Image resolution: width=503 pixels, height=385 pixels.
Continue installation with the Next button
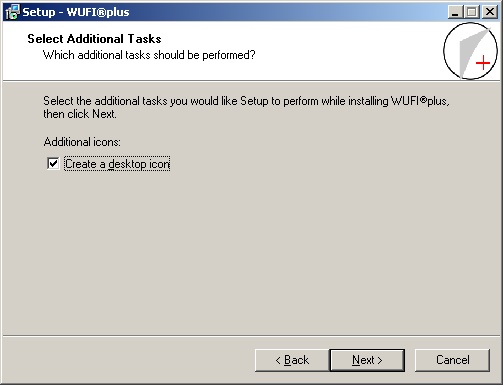click(x=367, y=360)
